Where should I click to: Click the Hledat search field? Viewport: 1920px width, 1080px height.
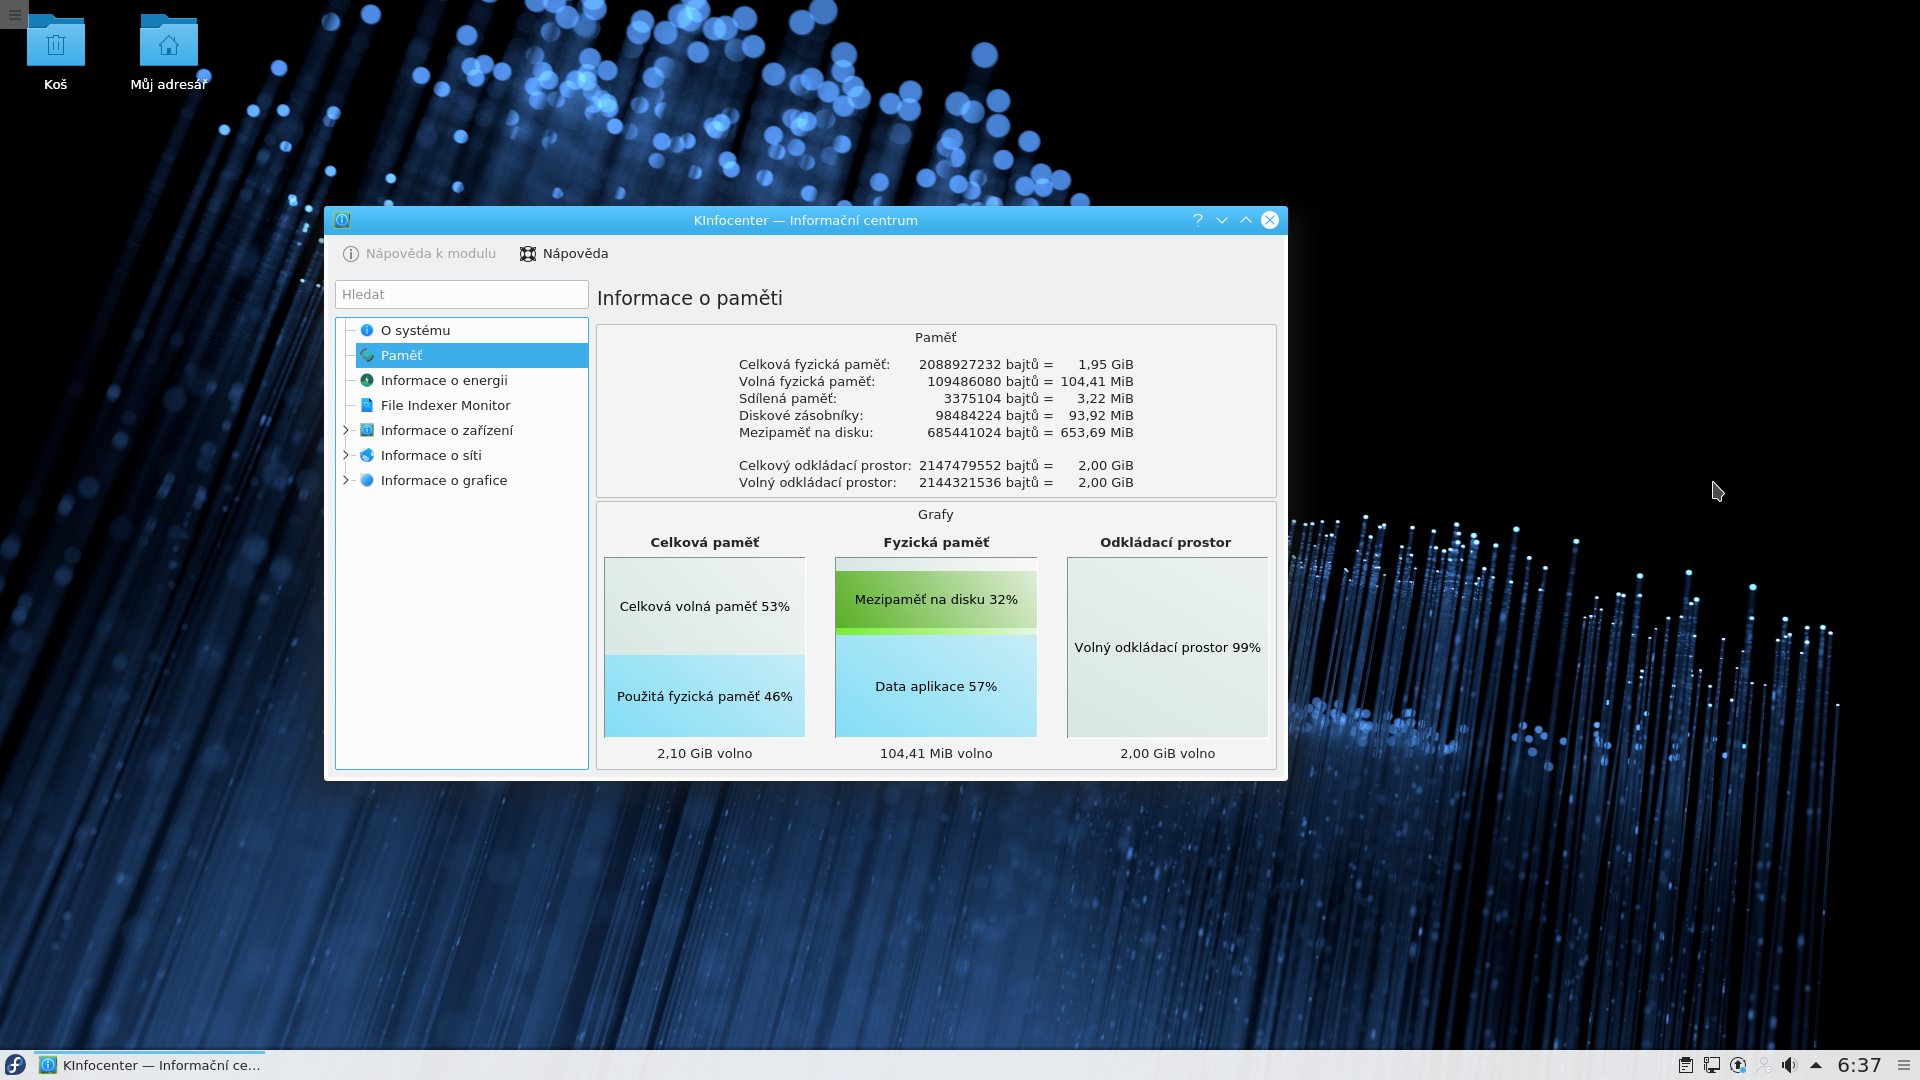coord(461,294)
